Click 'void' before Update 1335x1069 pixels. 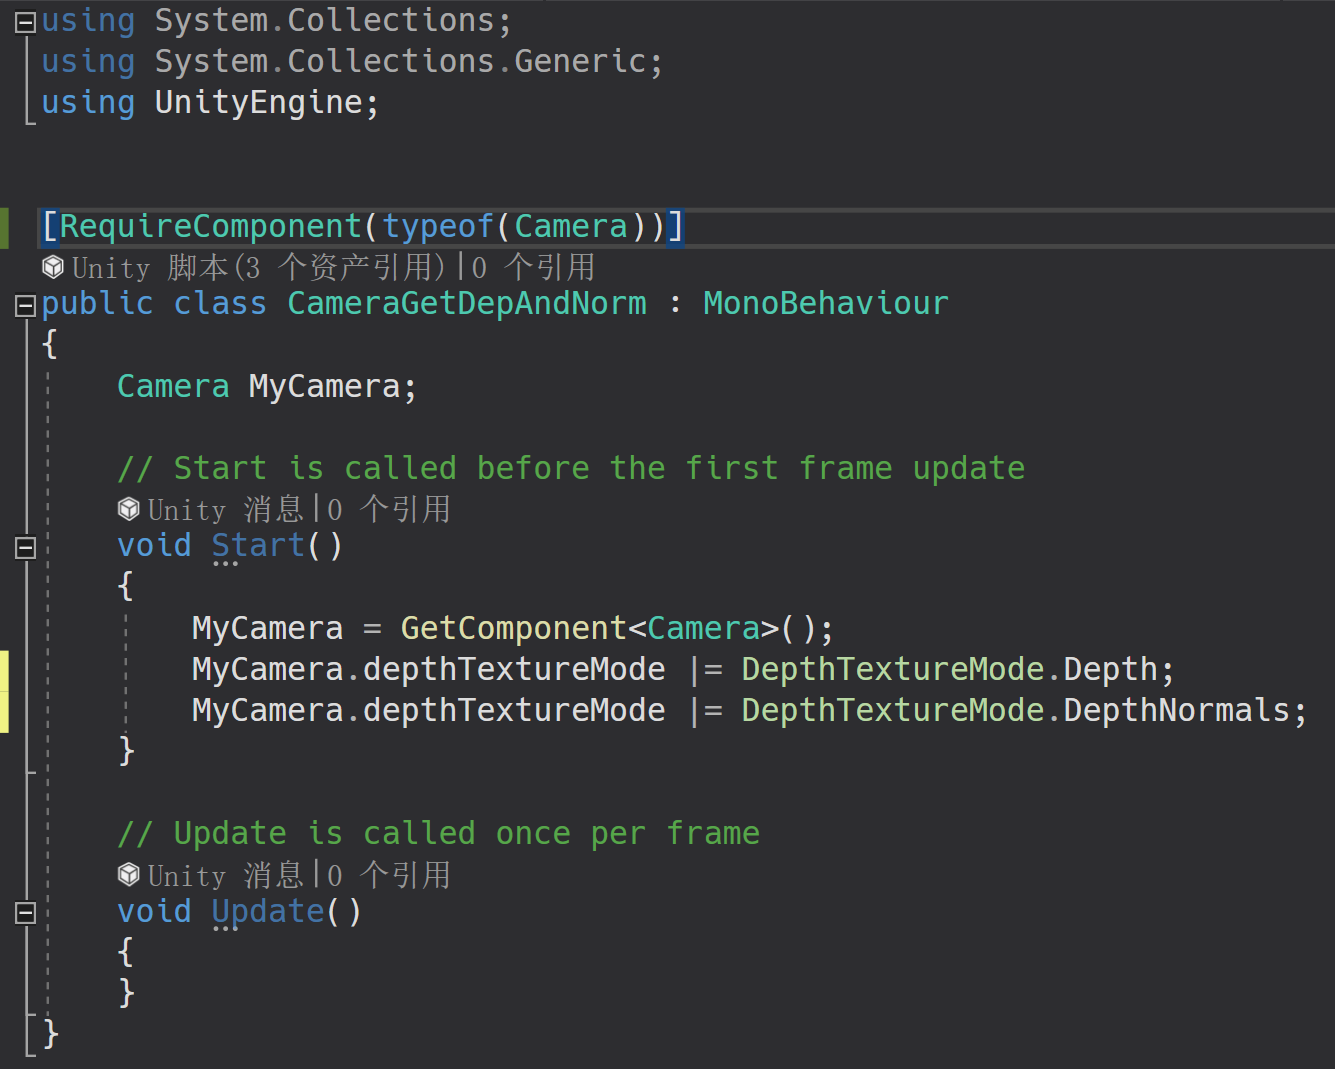point(154,911)
